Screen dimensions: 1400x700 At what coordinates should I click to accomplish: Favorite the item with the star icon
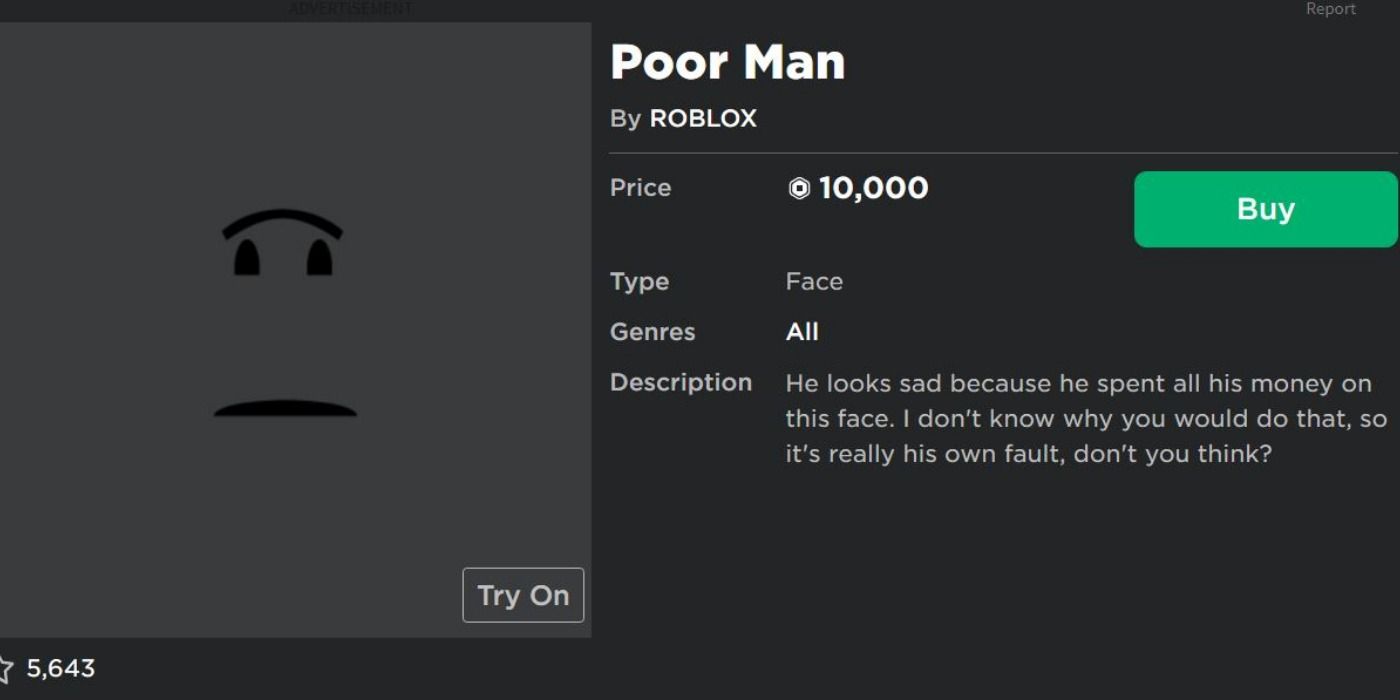click(5, 668)
